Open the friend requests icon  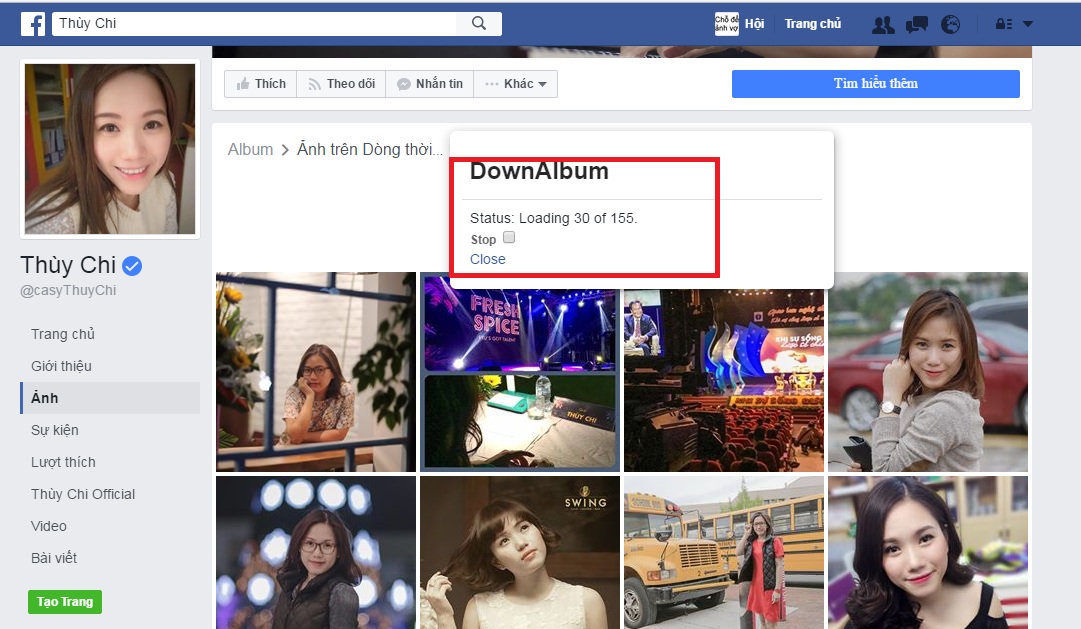tap(883, 23)
